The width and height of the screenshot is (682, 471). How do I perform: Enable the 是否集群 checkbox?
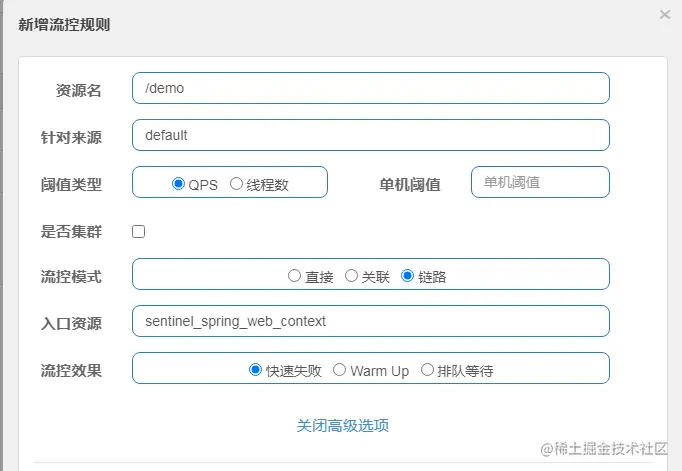(139, 231)
